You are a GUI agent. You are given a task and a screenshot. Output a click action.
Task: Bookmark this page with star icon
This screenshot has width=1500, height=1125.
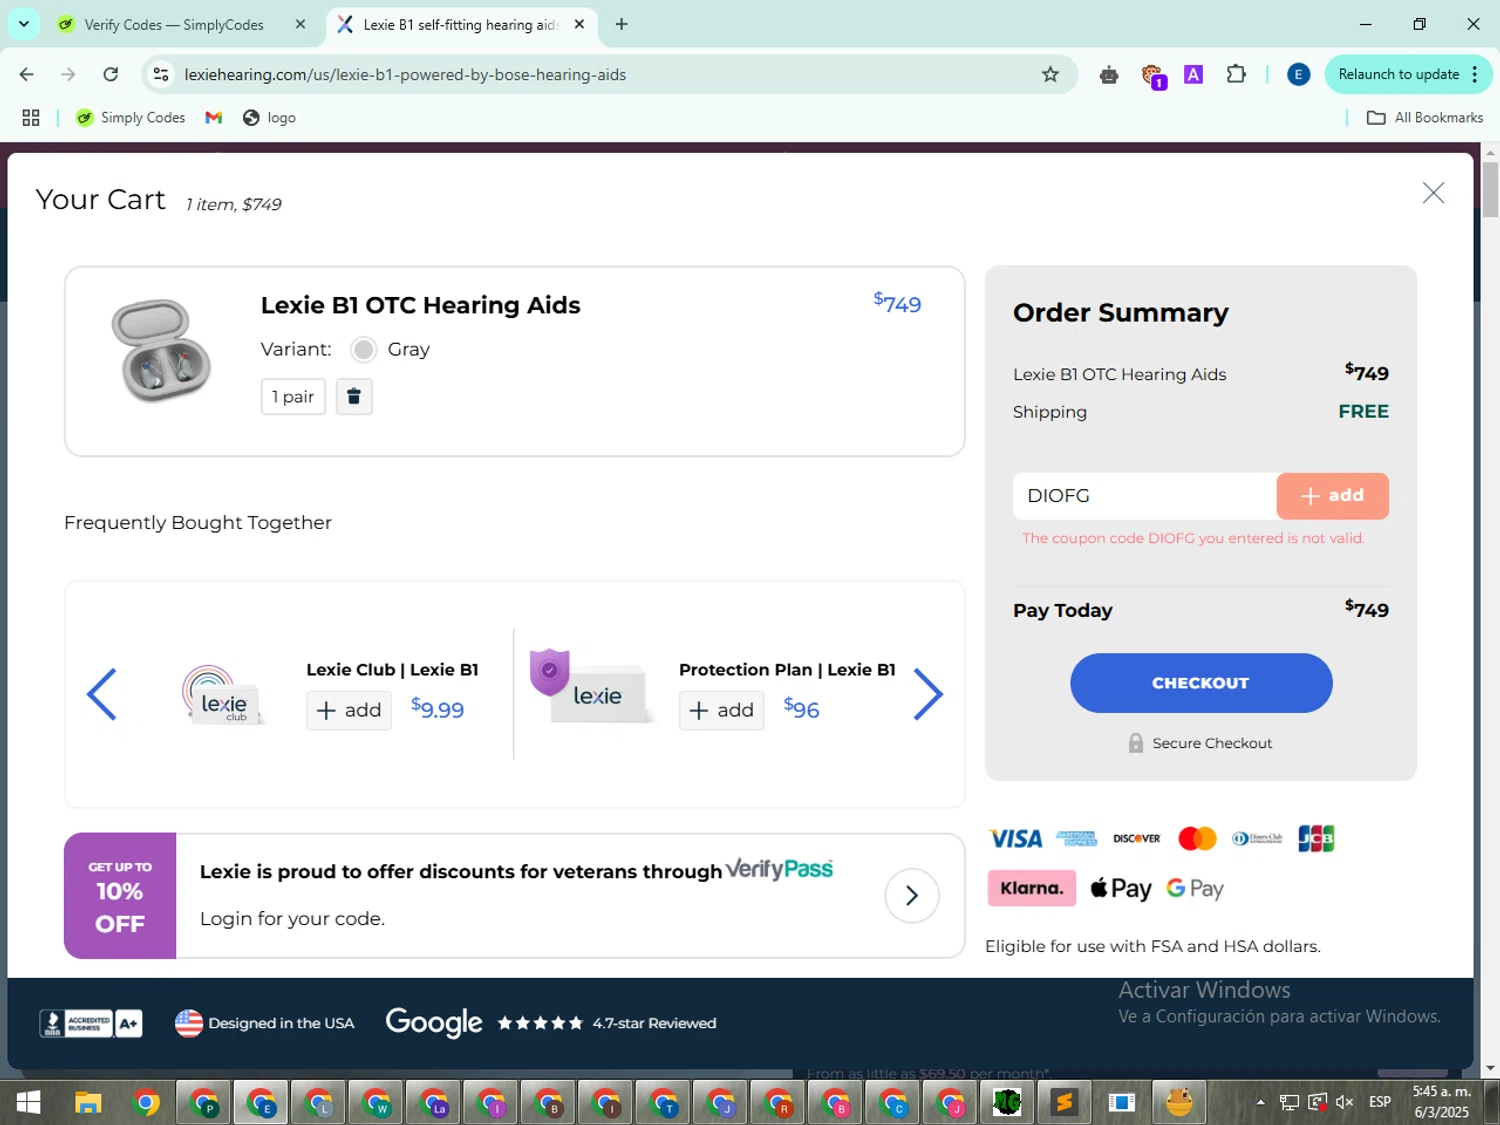coord(1050,75)
